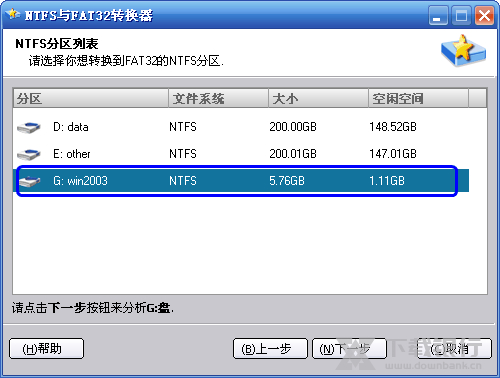Screen dimensions: 500x378
Task: Cancel with the (C)取消 button
Action: click(454, 349)
